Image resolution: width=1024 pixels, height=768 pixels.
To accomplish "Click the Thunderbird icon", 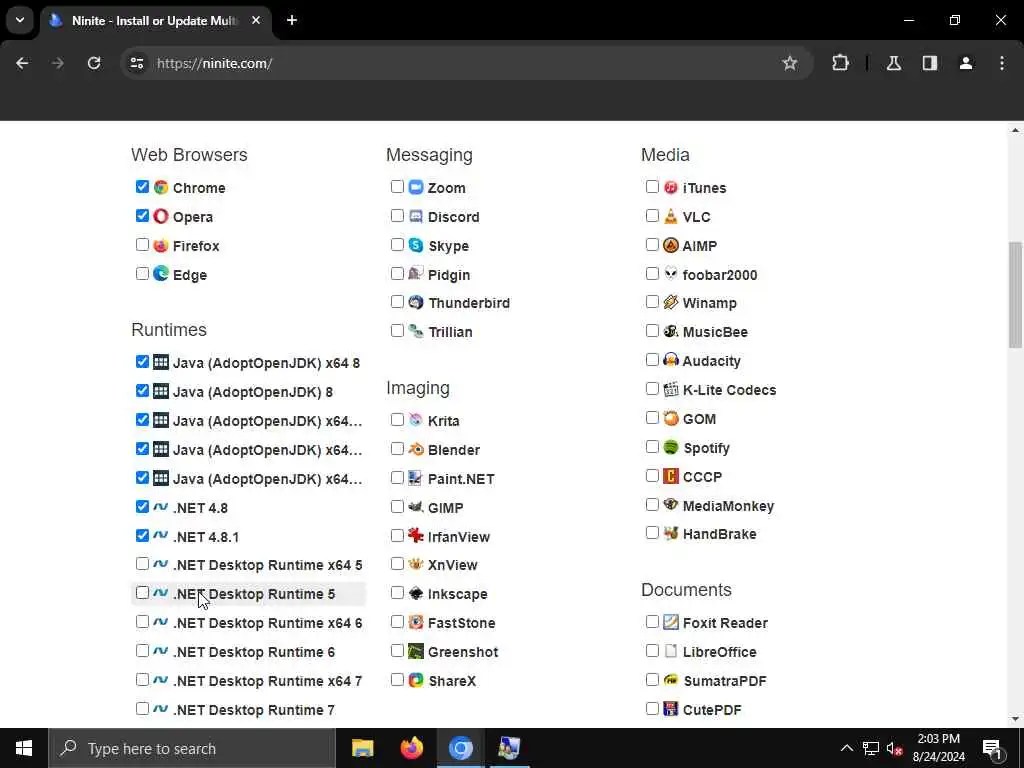I will click(x=416, y=302).
